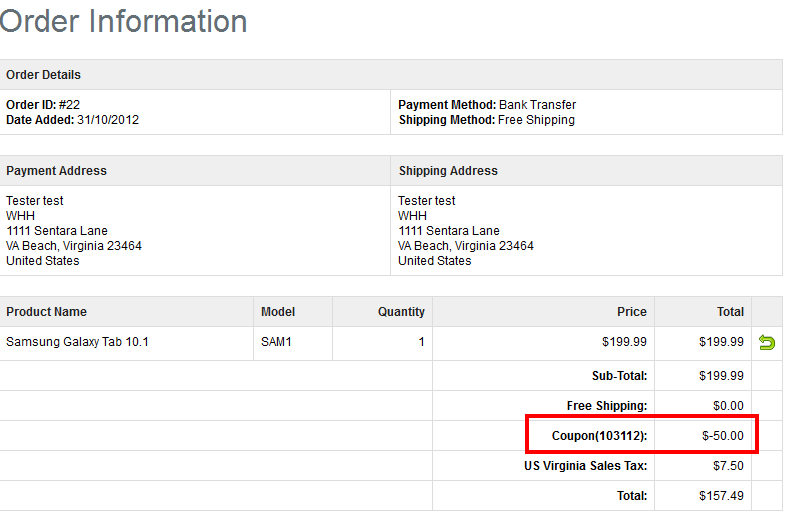Click the Model column header
785x513 pixels.
278,312
